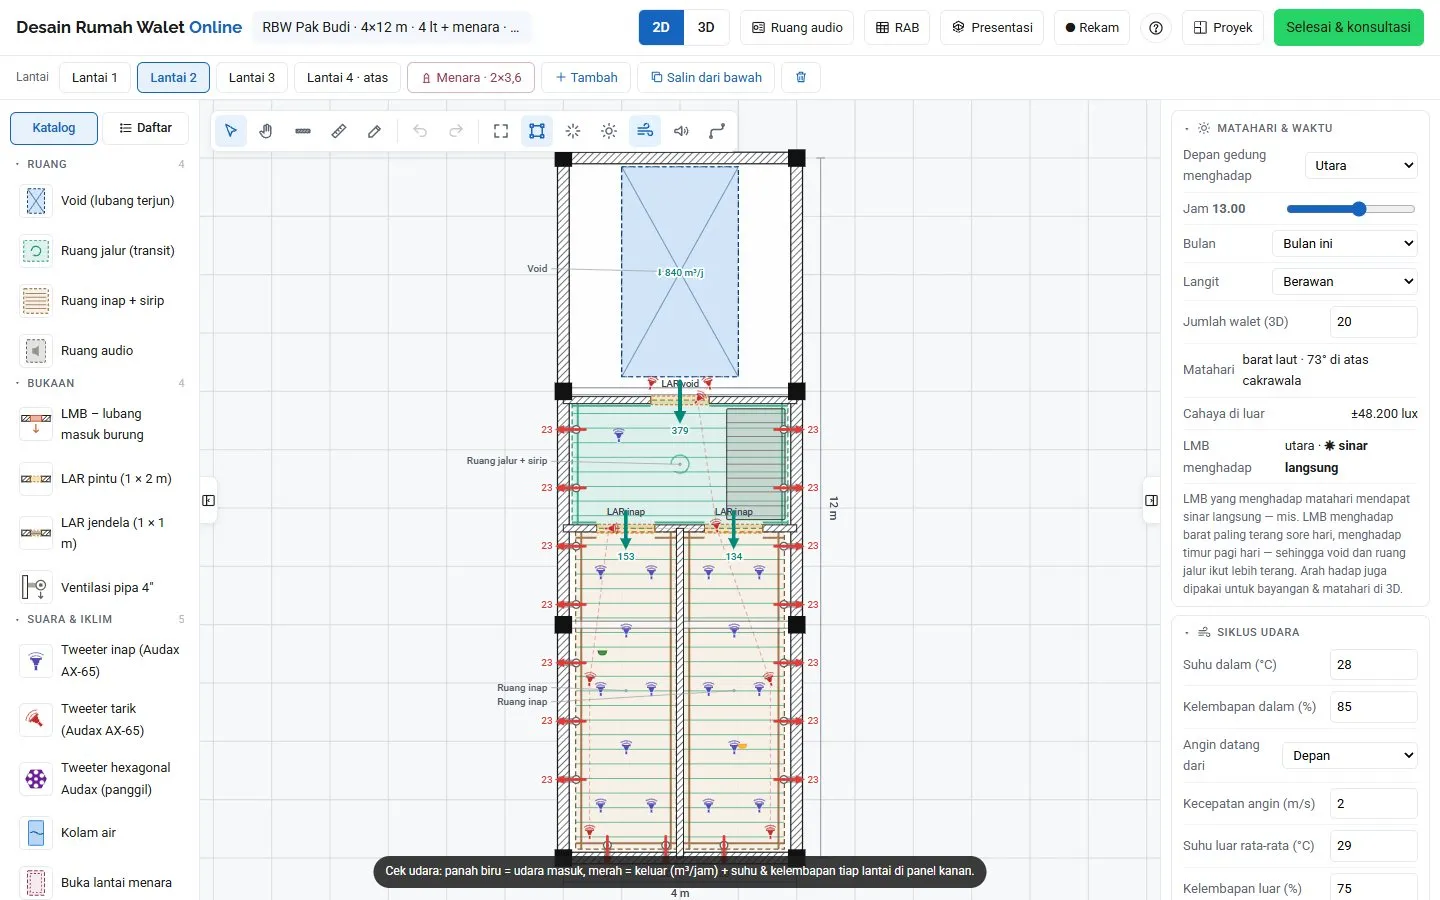
Task: Open the Langit Berawan dropdown
Action: pyautogui.click(x=1345, y=282)
